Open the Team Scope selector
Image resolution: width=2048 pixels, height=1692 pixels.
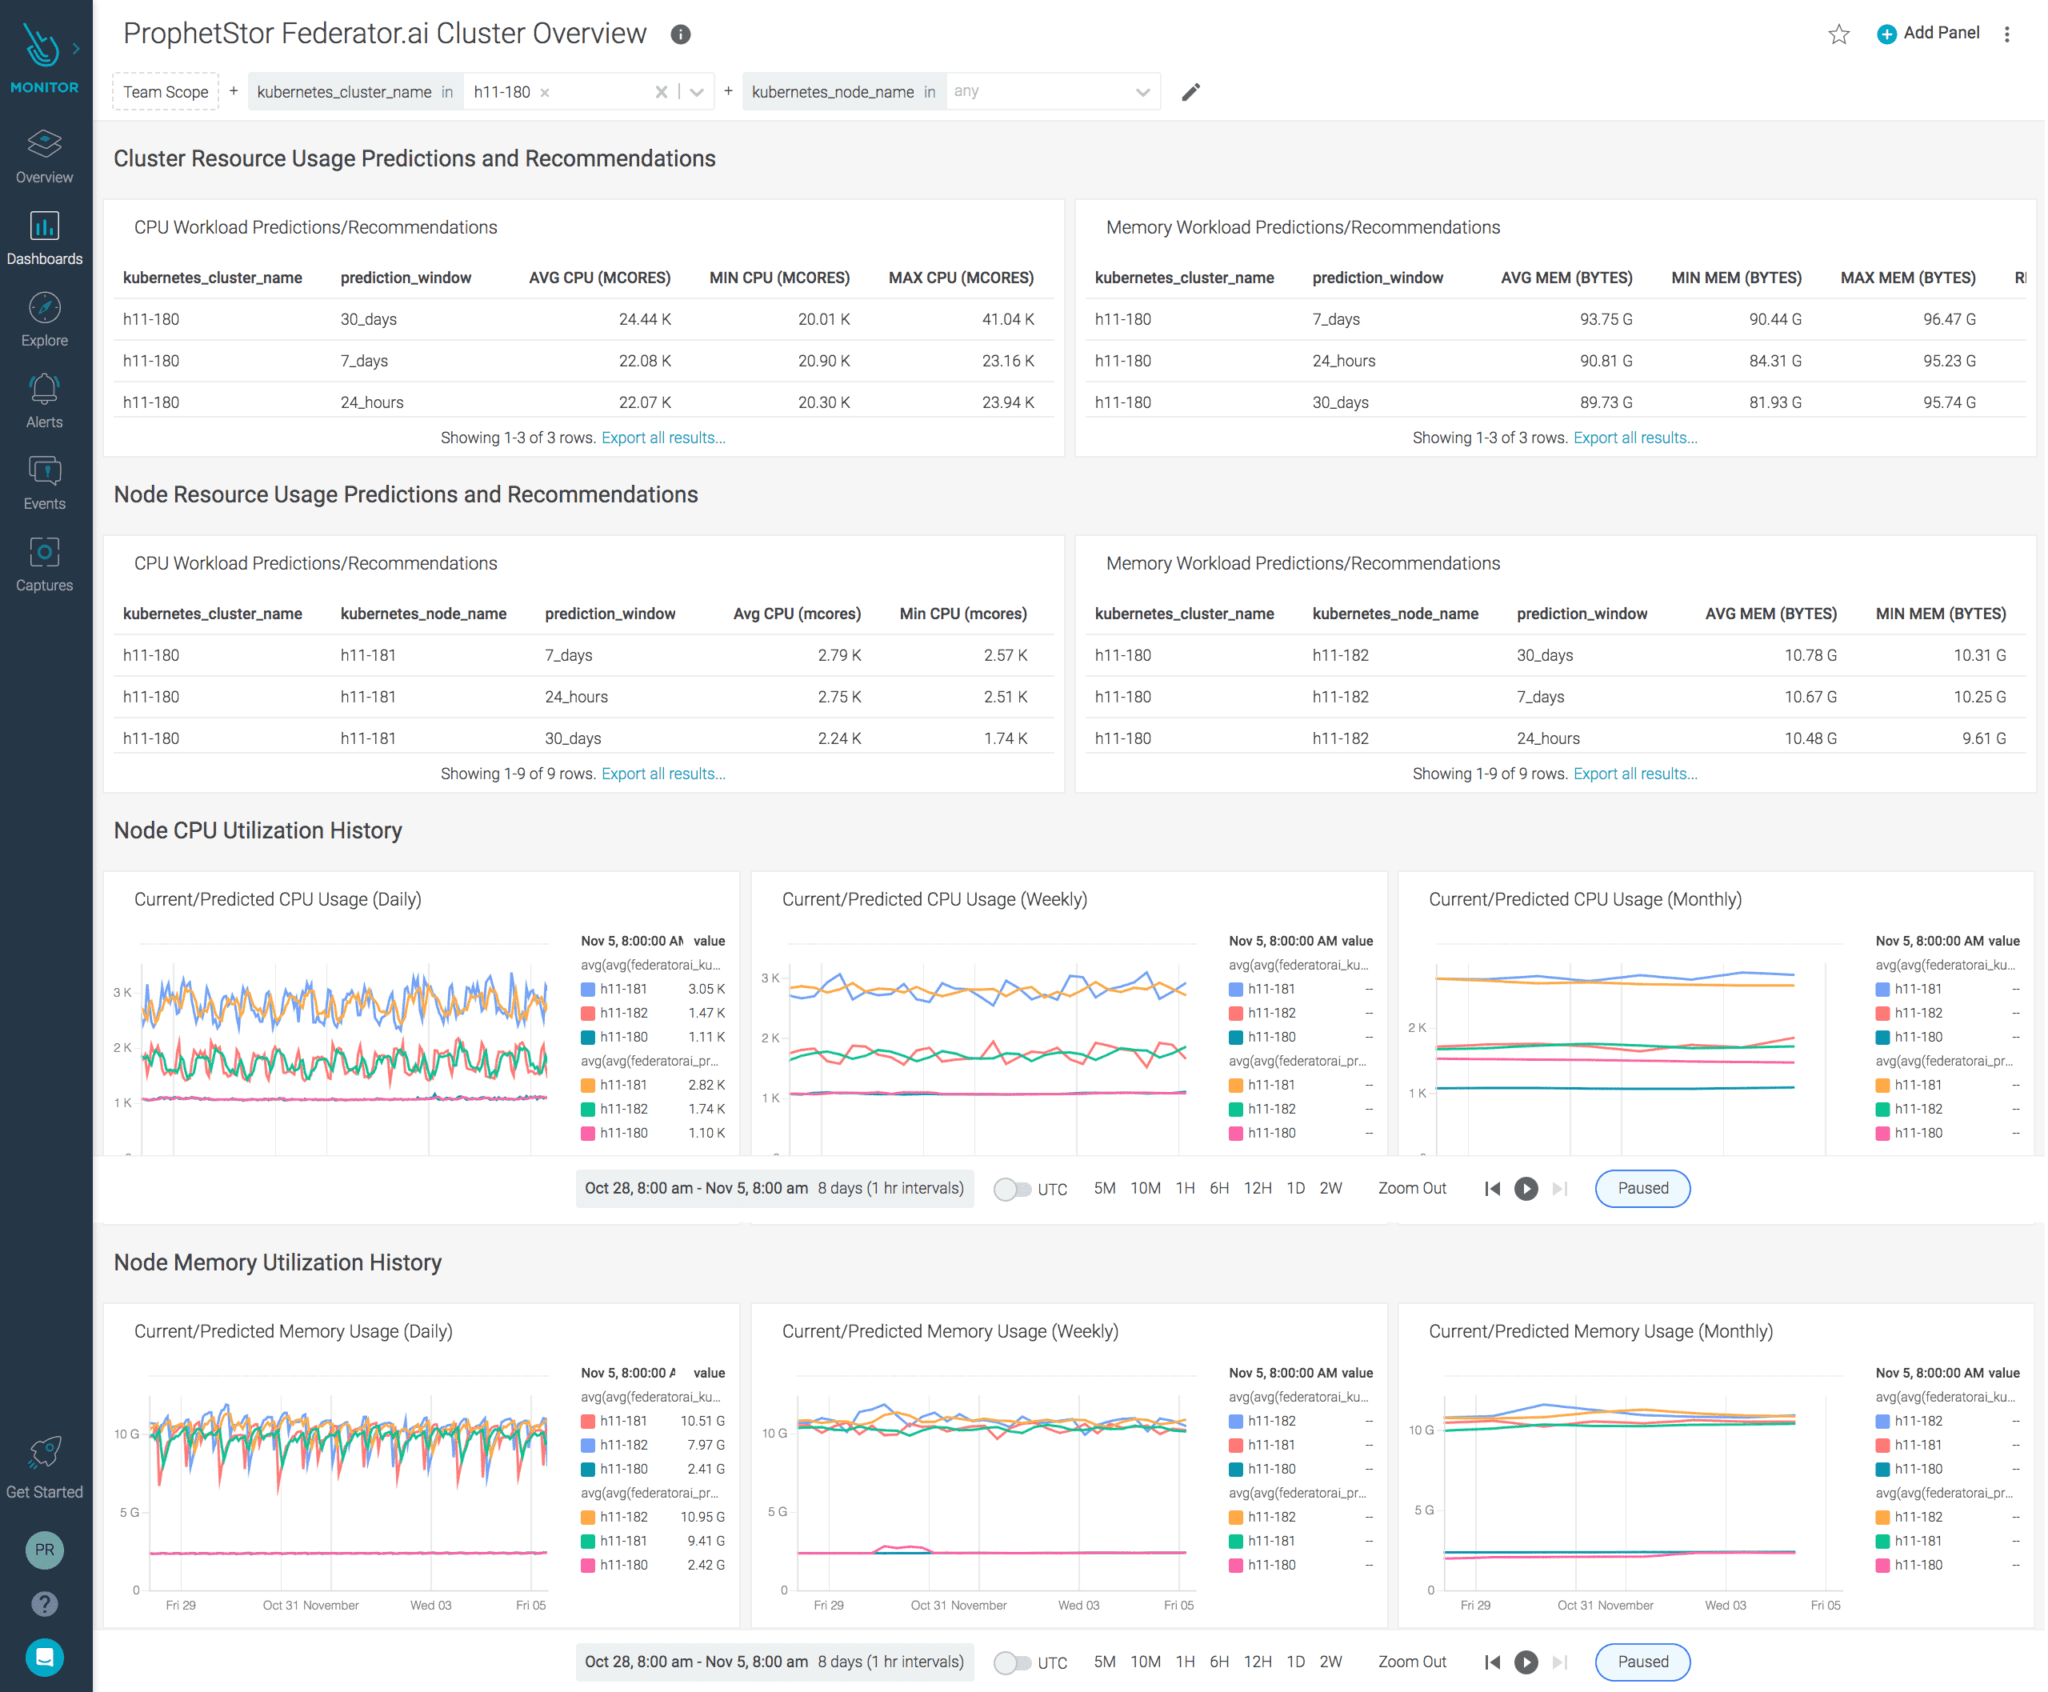tap(165, 91)
